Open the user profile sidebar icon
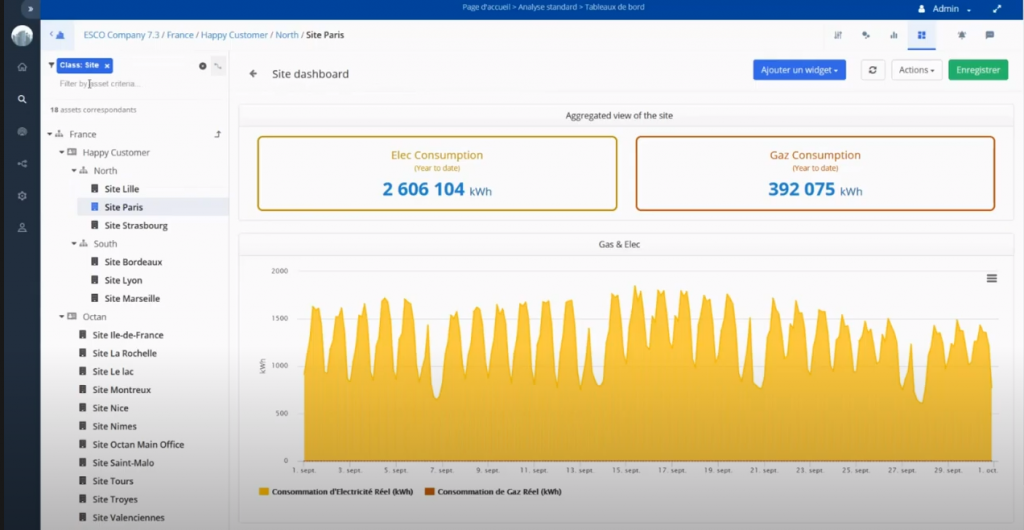Image resolution: width=1024 pixels, height=530 pixels. click(x=22, y=228)
